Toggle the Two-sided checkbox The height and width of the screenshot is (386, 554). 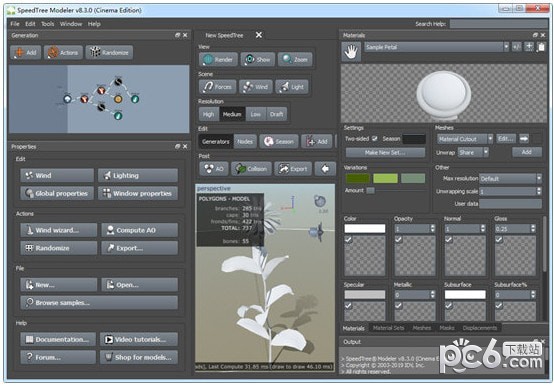click(375, 139)
